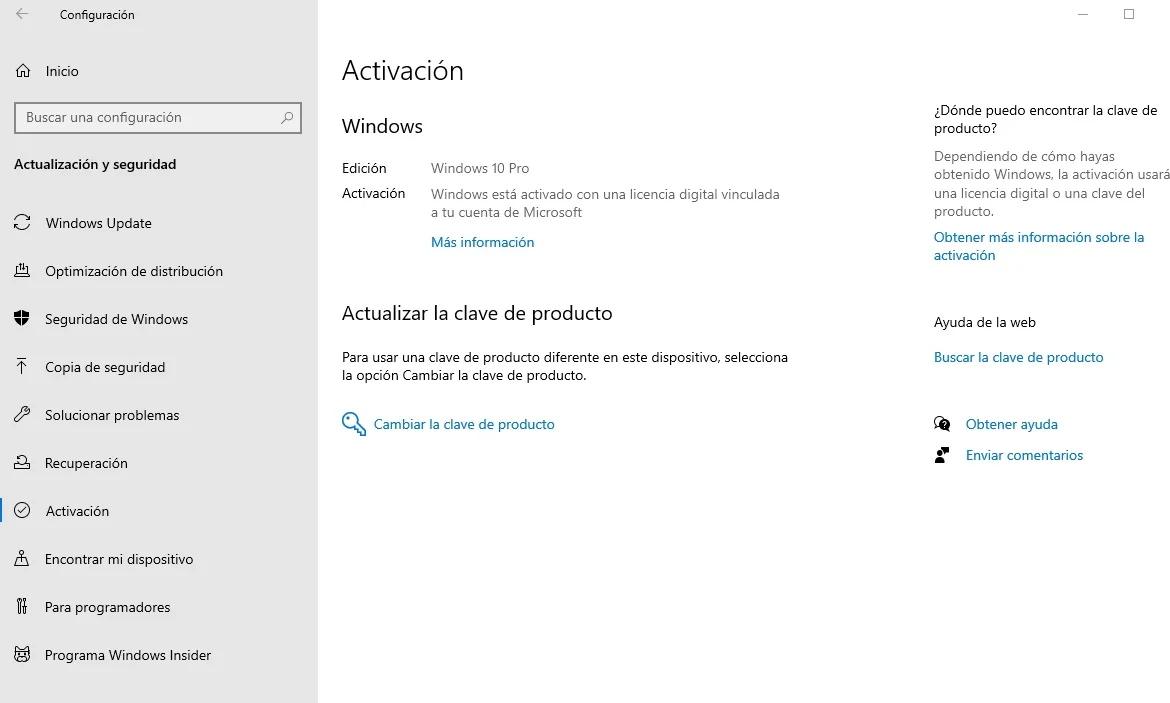This screenshot has width=1170, height=703.
Task: Click the key icon beside Cambiar la clave
Action: click(353, 423)
